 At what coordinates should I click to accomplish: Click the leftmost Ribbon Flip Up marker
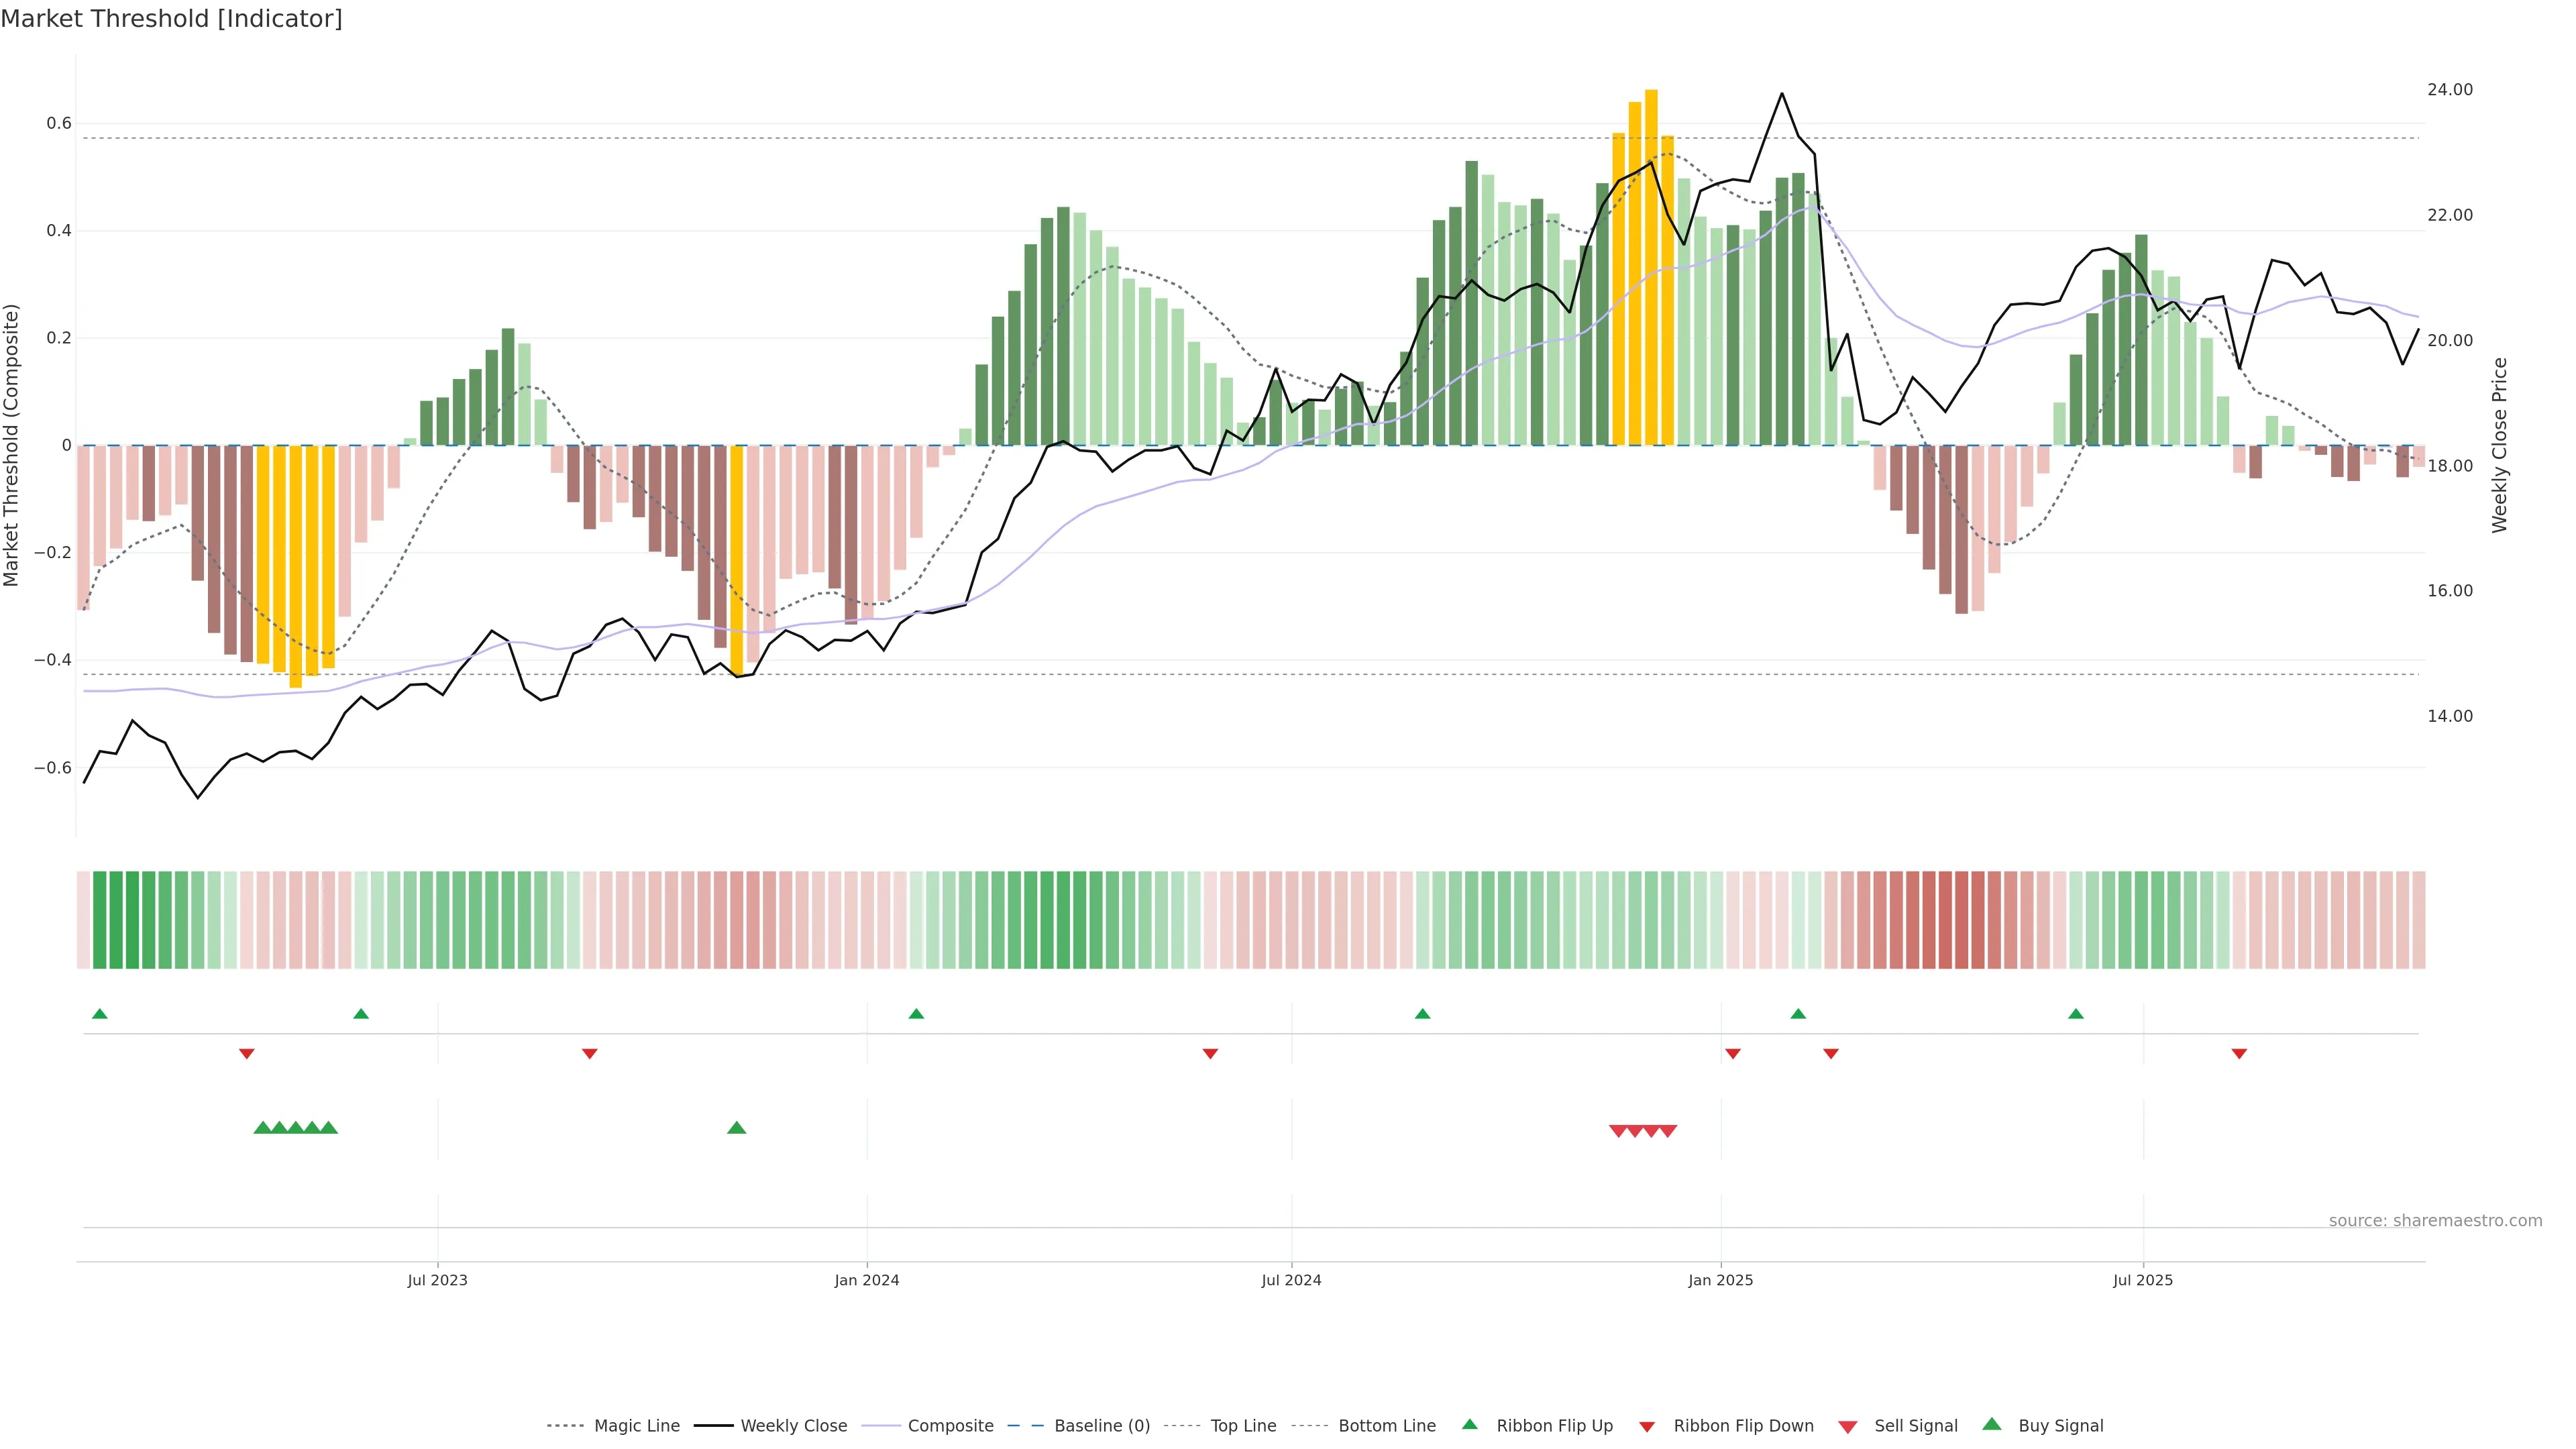tap(100, 1014)
